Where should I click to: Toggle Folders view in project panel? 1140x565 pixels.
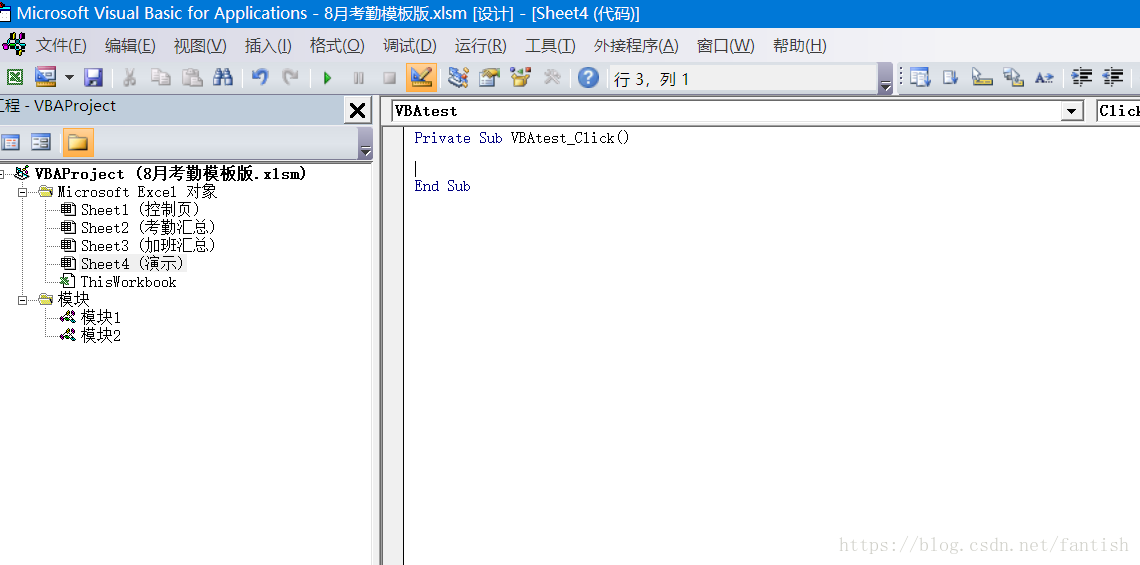(x=78, y=142)
